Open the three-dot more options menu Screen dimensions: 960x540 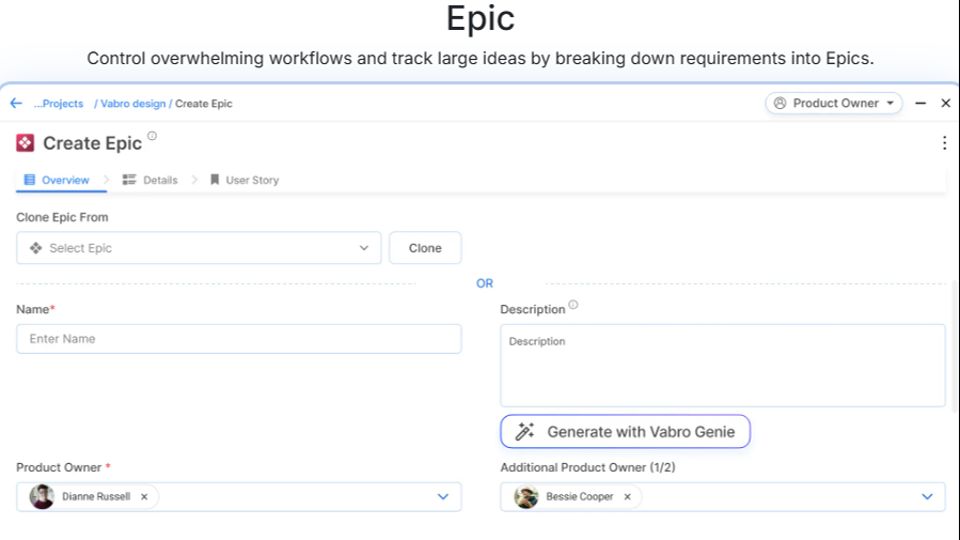coord(944,143)
